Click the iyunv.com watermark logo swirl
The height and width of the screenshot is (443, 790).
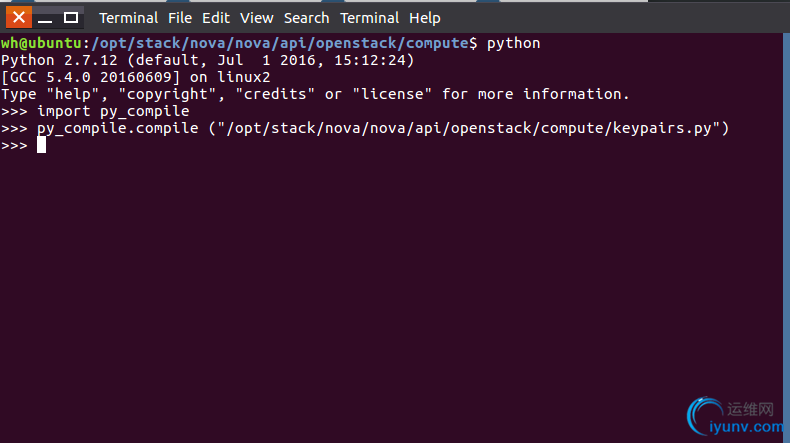pyautogui.click(x=704, y=415)
